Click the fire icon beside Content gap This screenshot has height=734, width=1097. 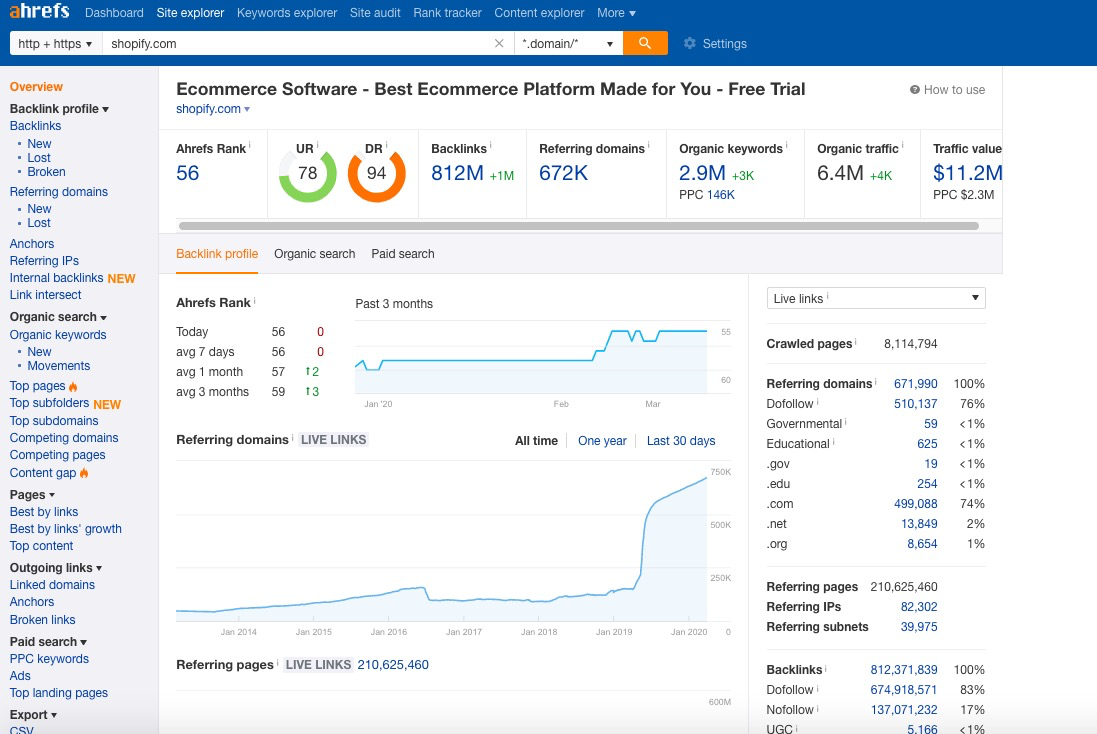(x=84, y=473)
